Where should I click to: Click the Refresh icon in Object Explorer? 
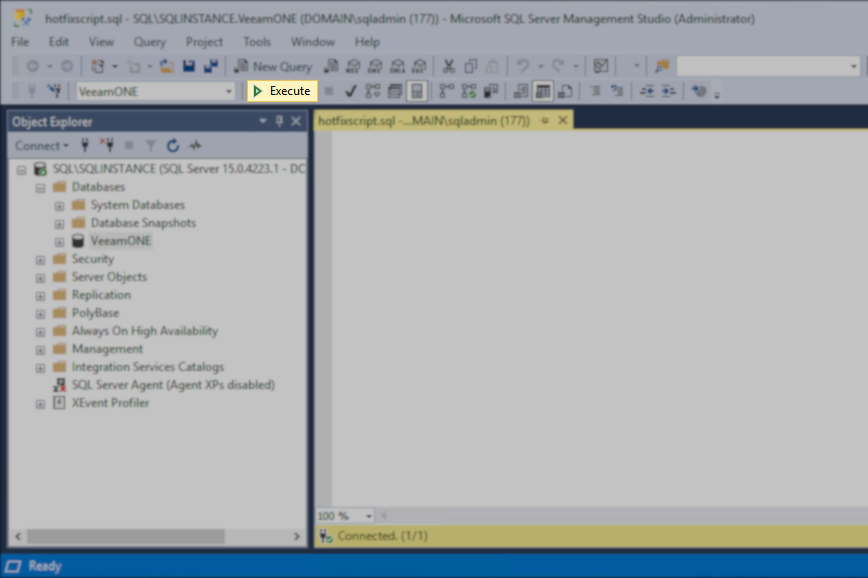pyautogui.click(x=173, y=146)
